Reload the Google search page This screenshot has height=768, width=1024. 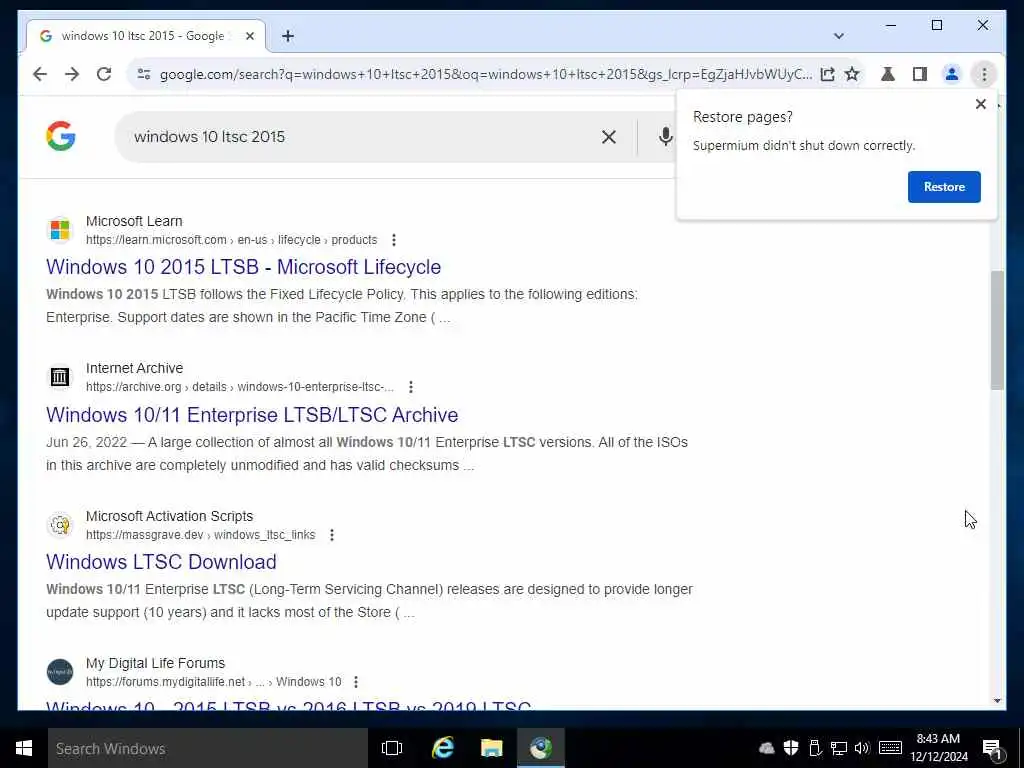click(104, 74)
